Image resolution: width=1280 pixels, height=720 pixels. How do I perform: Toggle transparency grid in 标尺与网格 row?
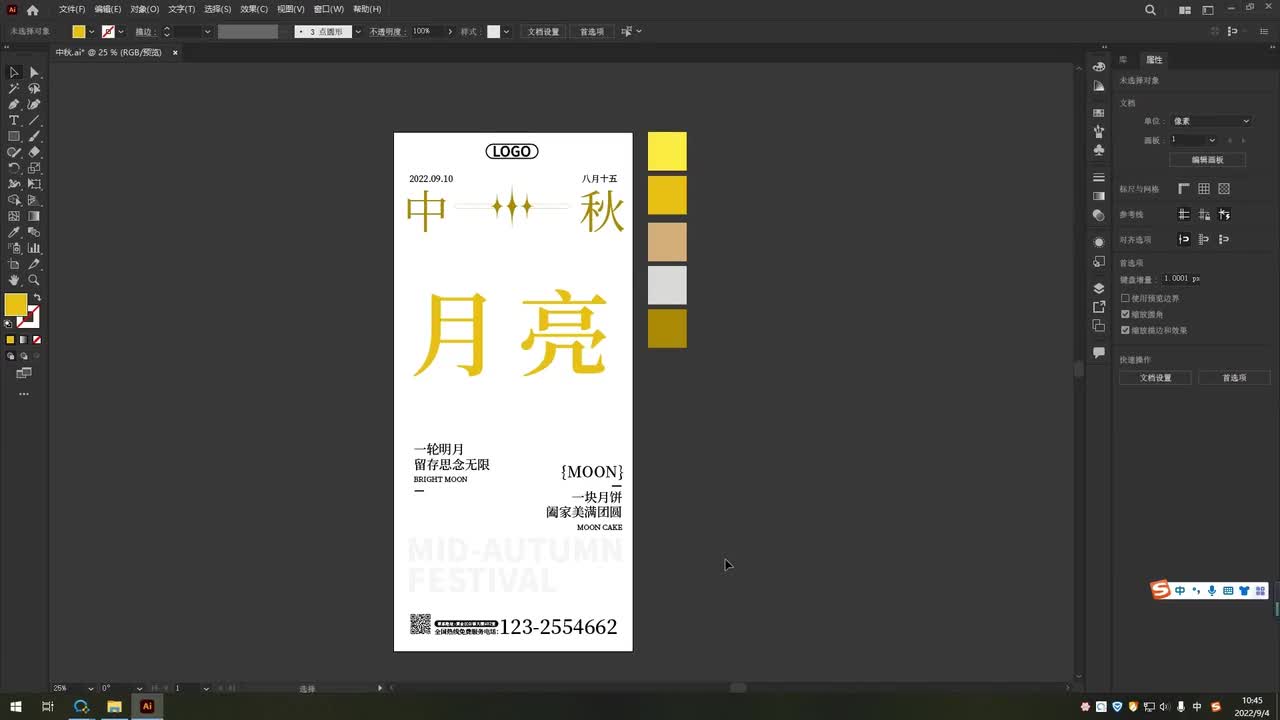click(x=1224, y=188)
